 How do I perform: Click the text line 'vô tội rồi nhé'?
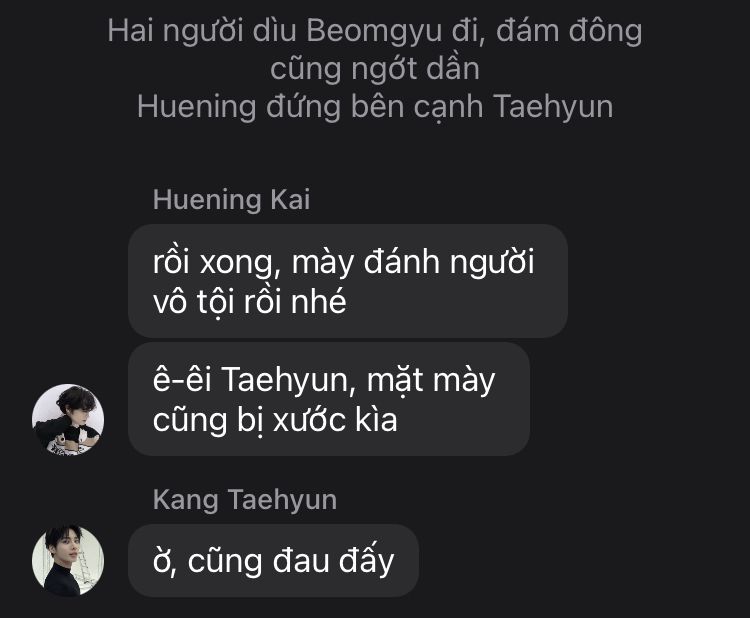(249, 302)
